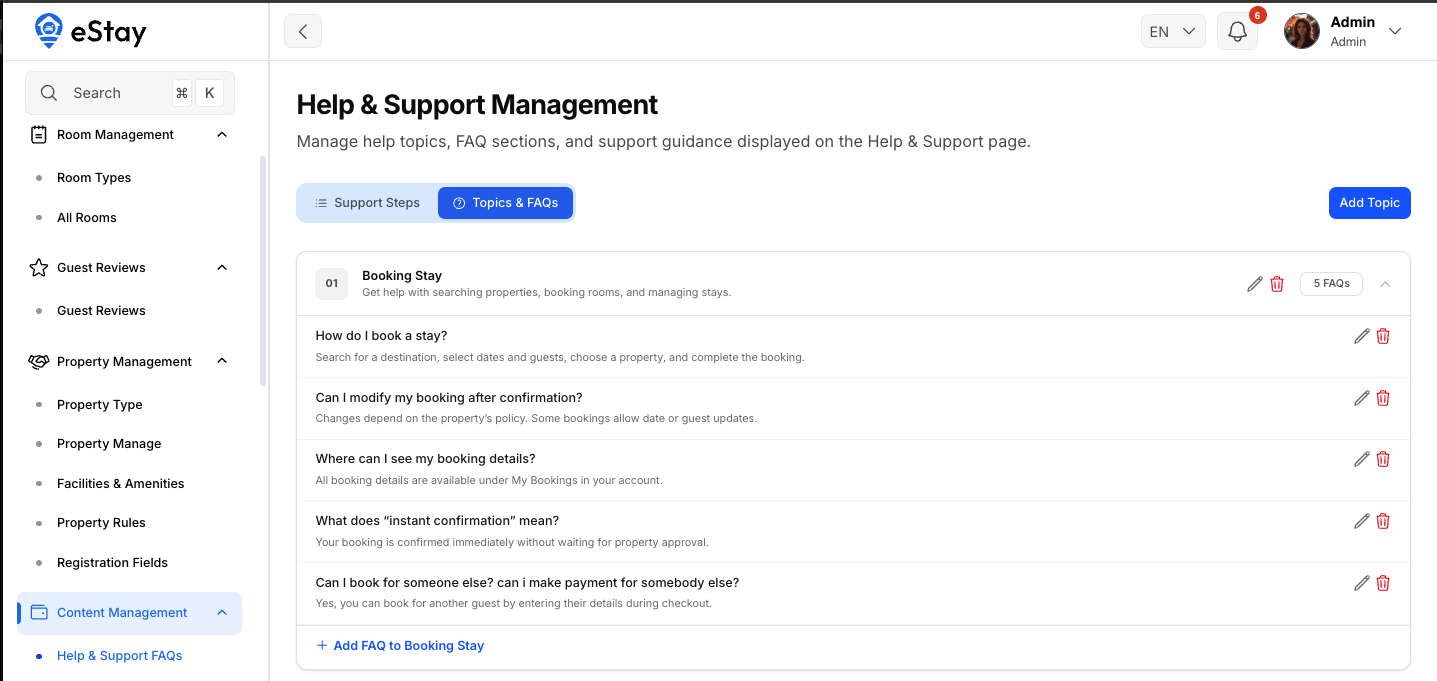The height and width of the screenshot is (681, 1437).
Task: Open All Rooms in sidebar
Action: 87,217
